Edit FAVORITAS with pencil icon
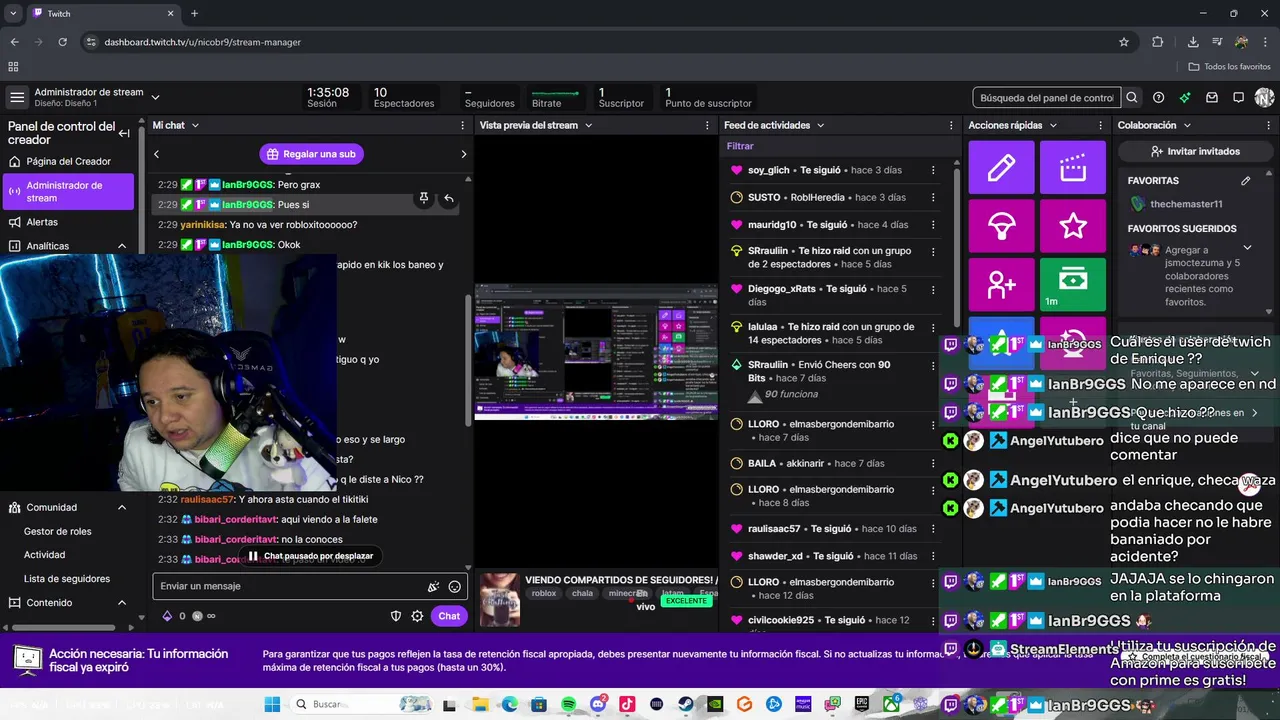This screenshot has height=720, width=1280. pyautogui.click(x=1246, y=181)
